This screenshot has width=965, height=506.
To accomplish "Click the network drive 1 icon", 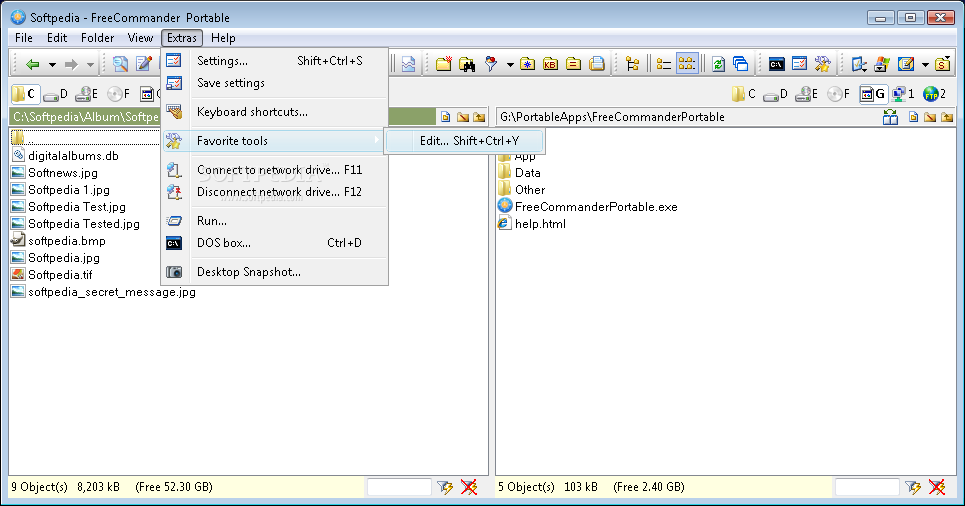I will pyautogui.click(x=903, y=94).
